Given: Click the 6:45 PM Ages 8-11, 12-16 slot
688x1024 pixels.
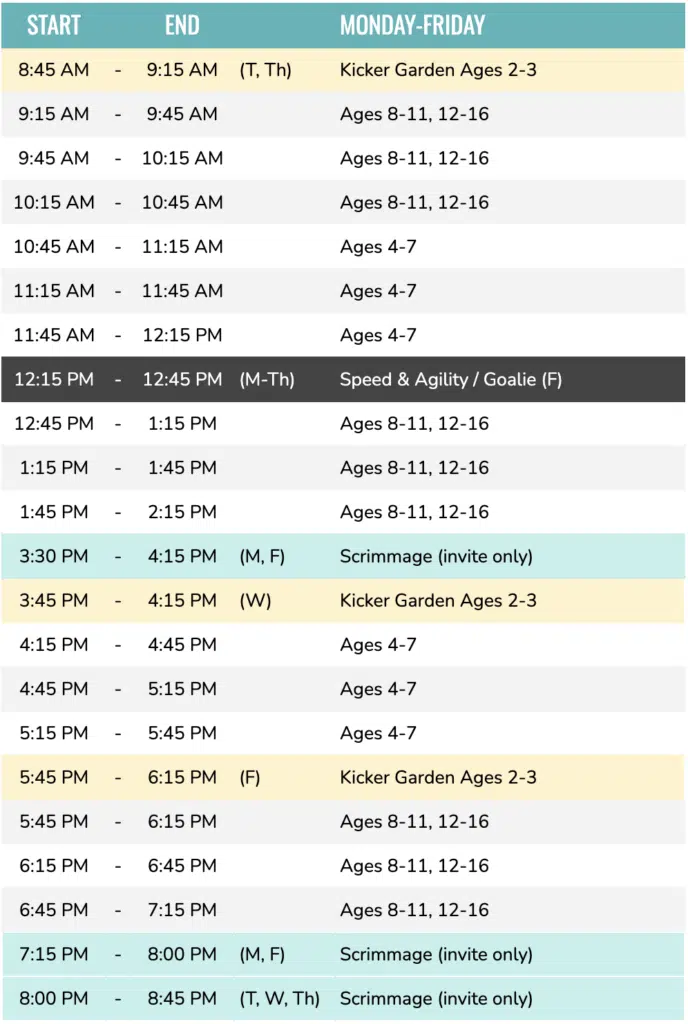Looking at the screenshot, I should click(x=343, y=910).
